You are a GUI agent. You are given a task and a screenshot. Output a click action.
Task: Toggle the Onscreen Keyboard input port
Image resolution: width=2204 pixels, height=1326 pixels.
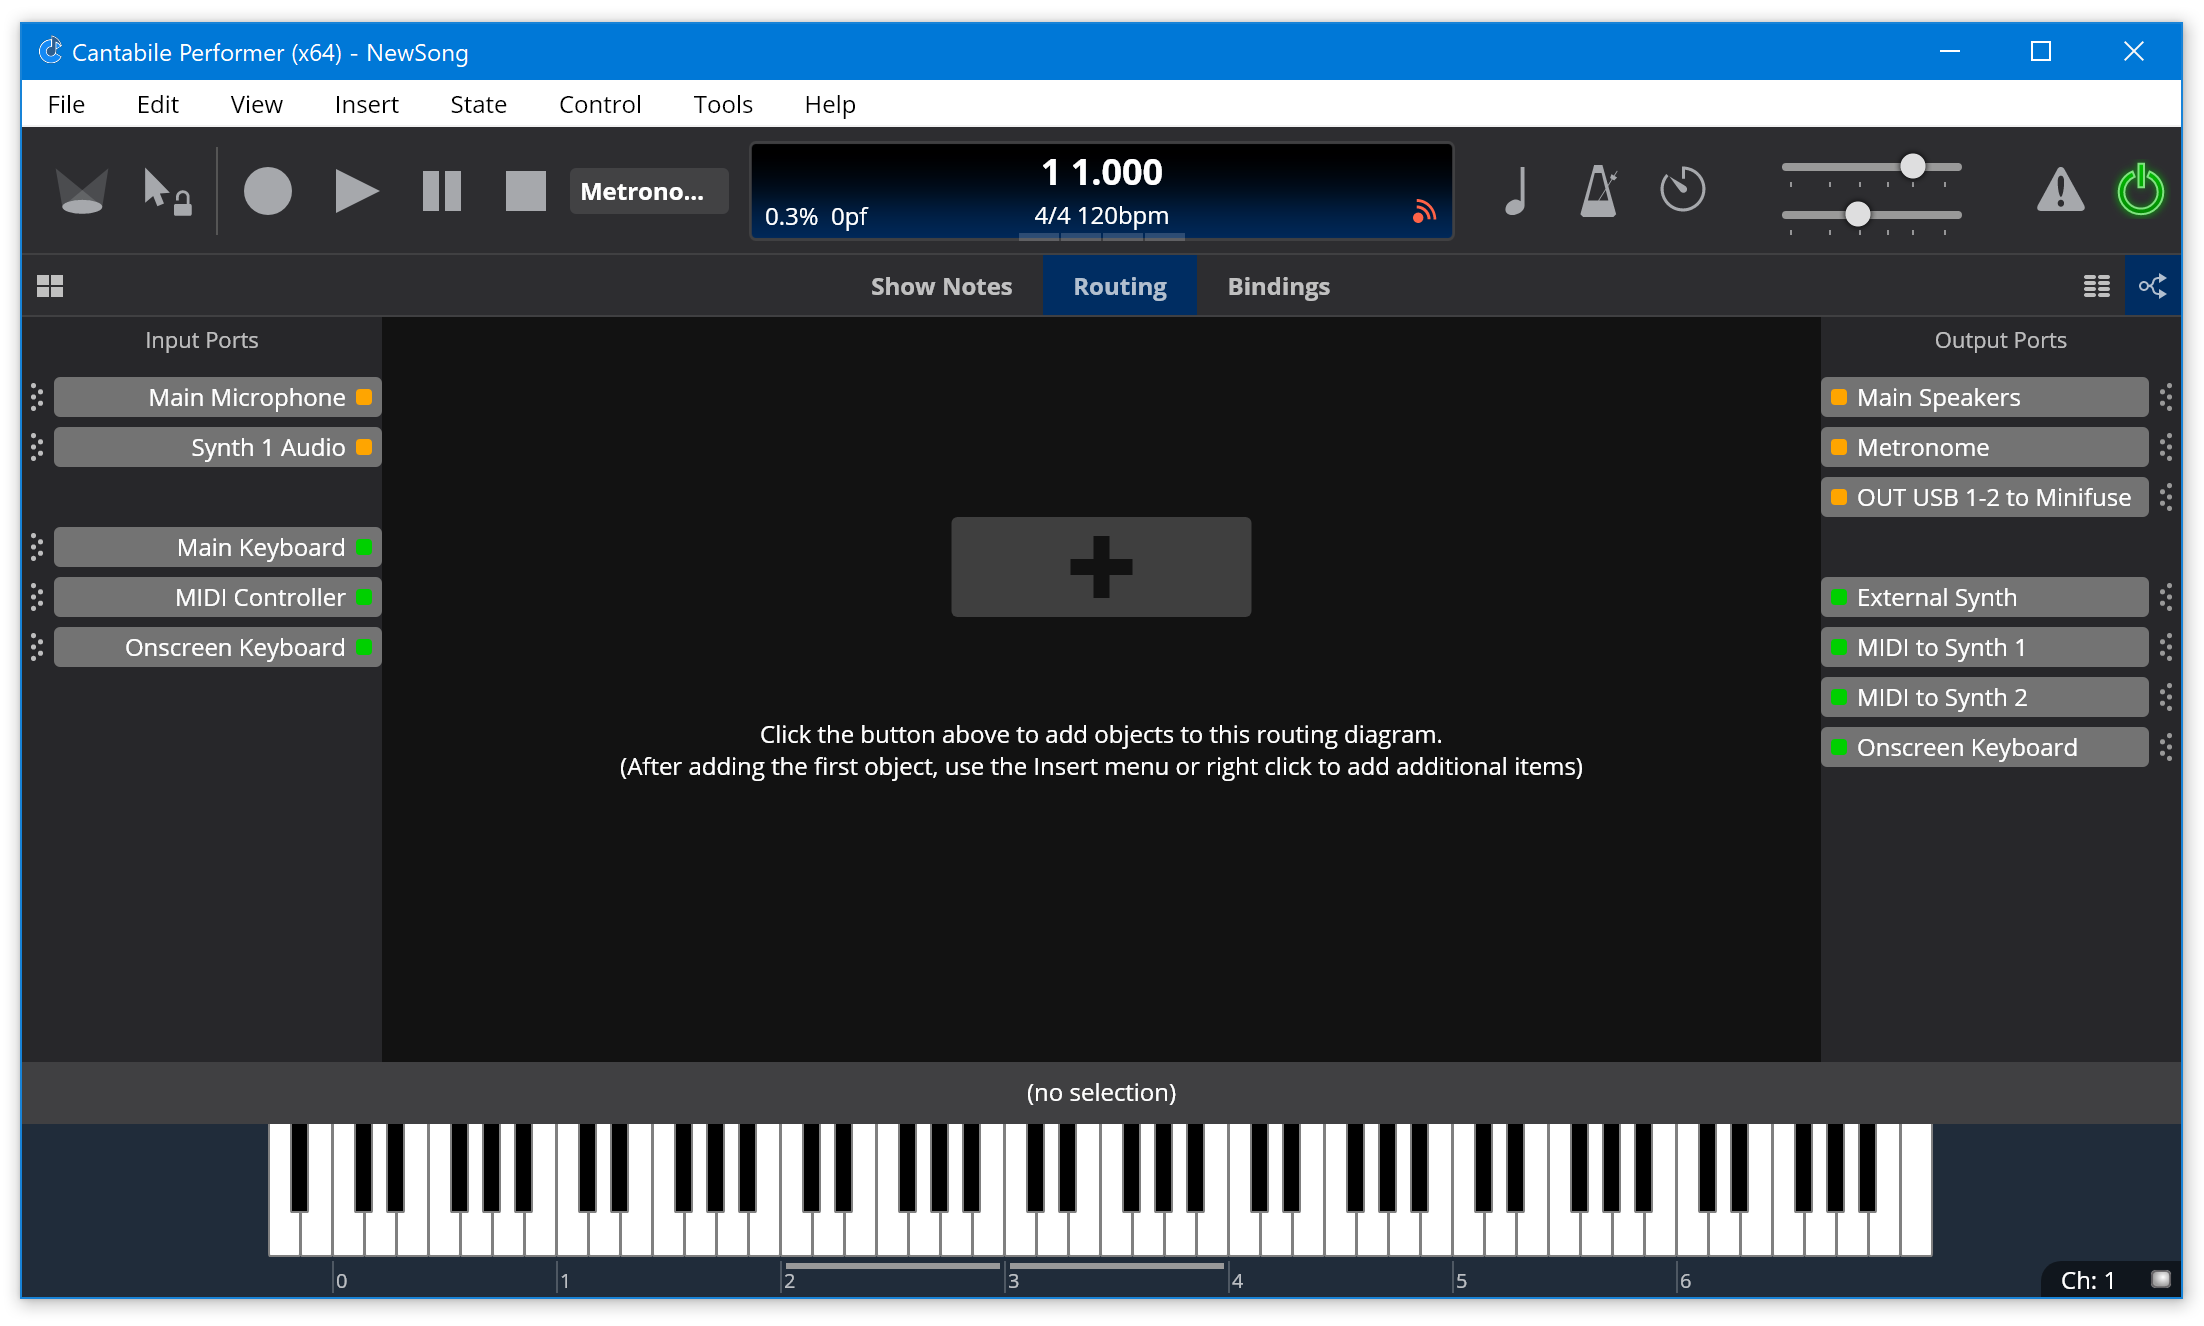(x=361, y=647)
